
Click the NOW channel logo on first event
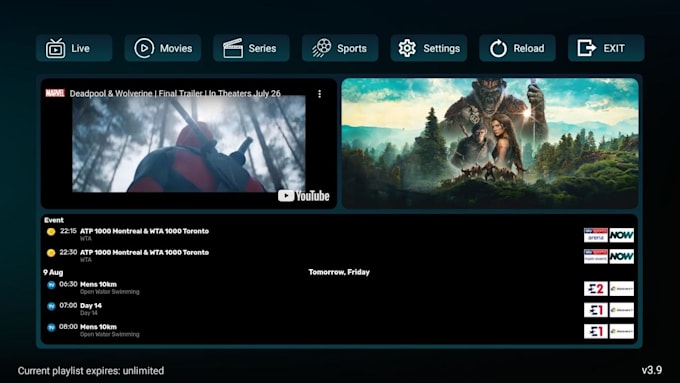click(x=621, y=235)
